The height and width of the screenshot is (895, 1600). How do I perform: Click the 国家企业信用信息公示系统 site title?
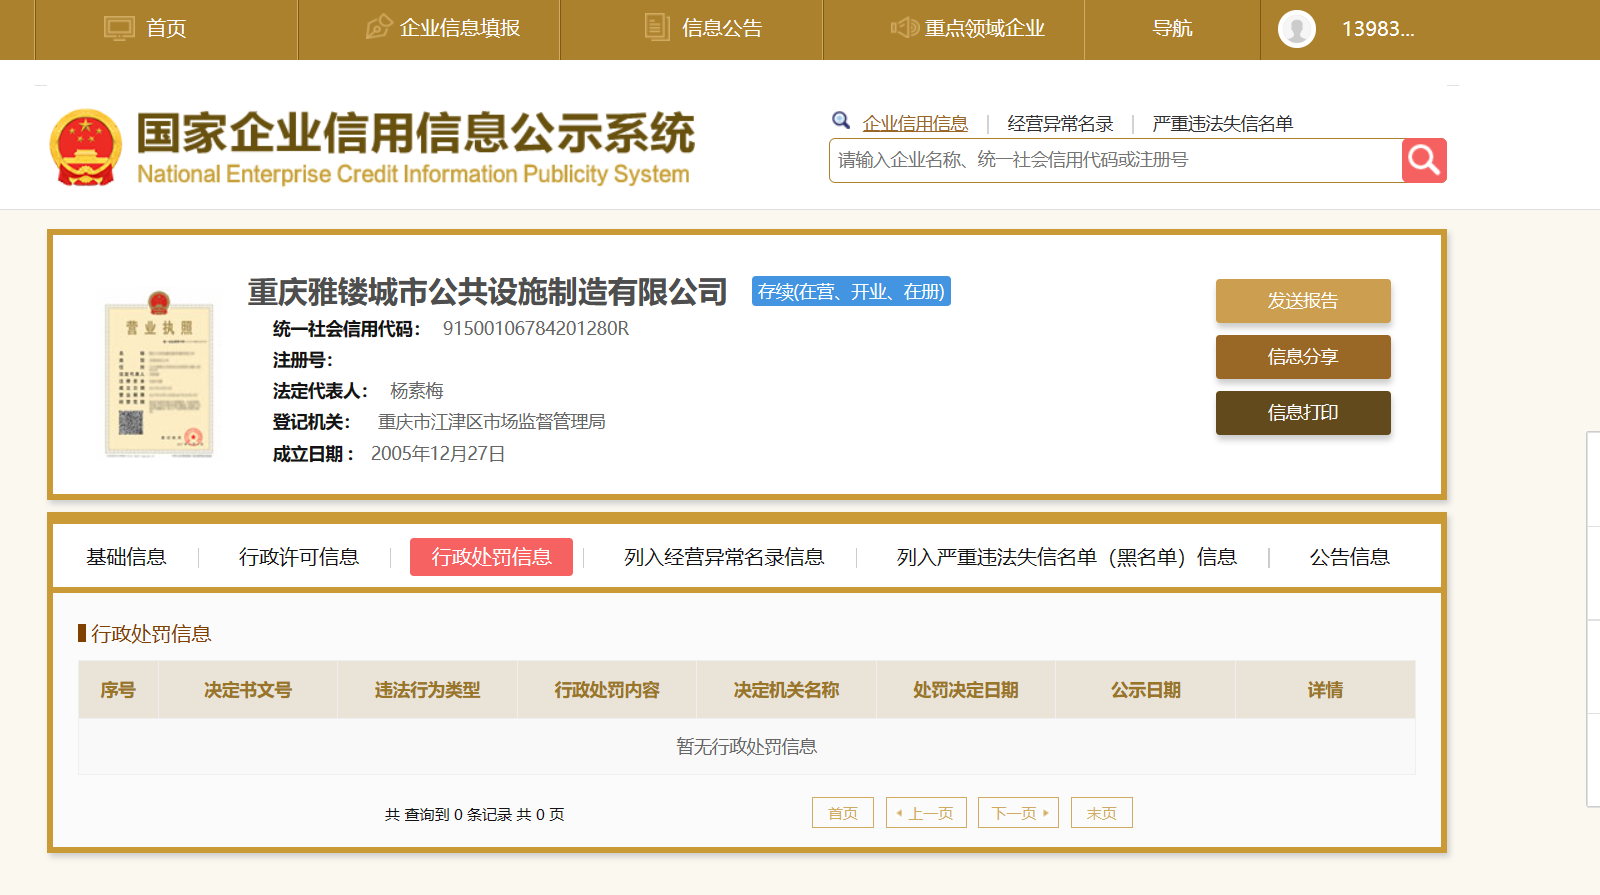pyautogui.click(x=416, y=133)
